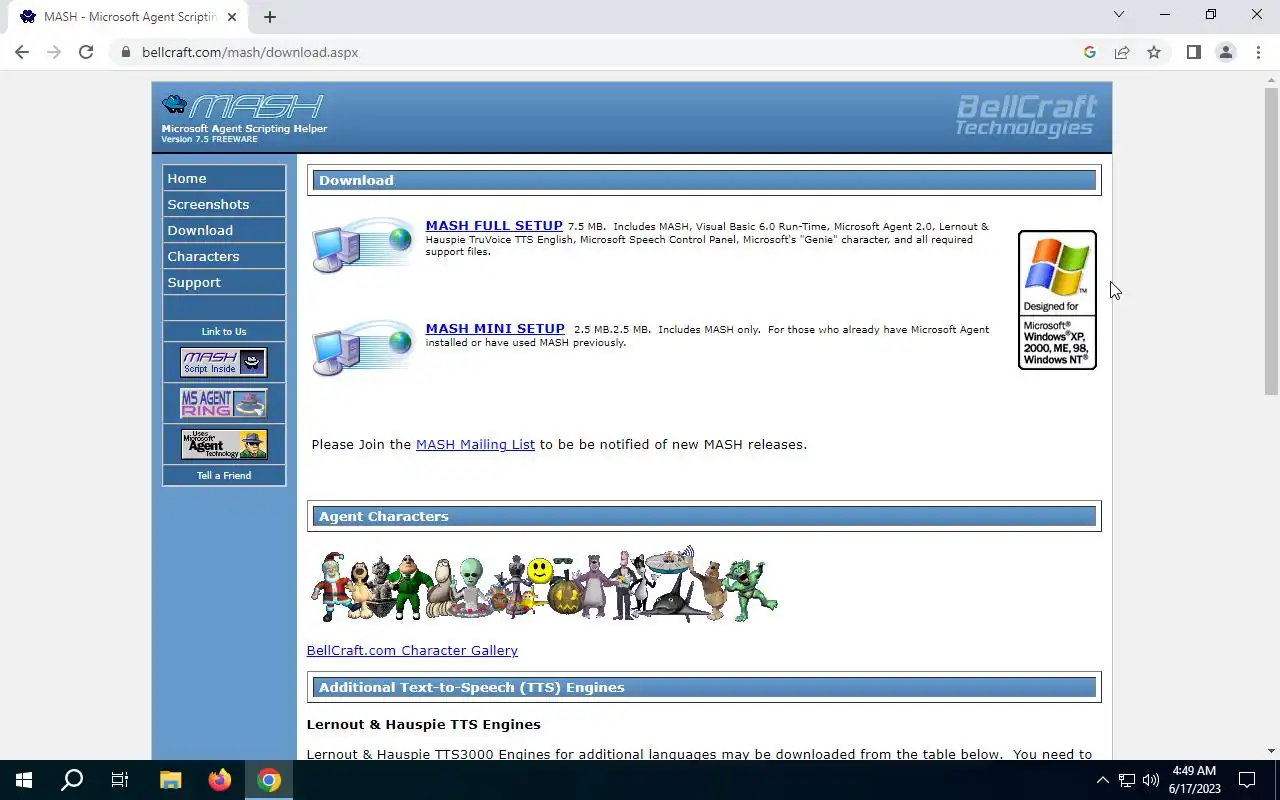The height and width of the screenshot is (800, 1280).
Task: Open Chrome's three-dot menu
Action: click(1258, 52)
